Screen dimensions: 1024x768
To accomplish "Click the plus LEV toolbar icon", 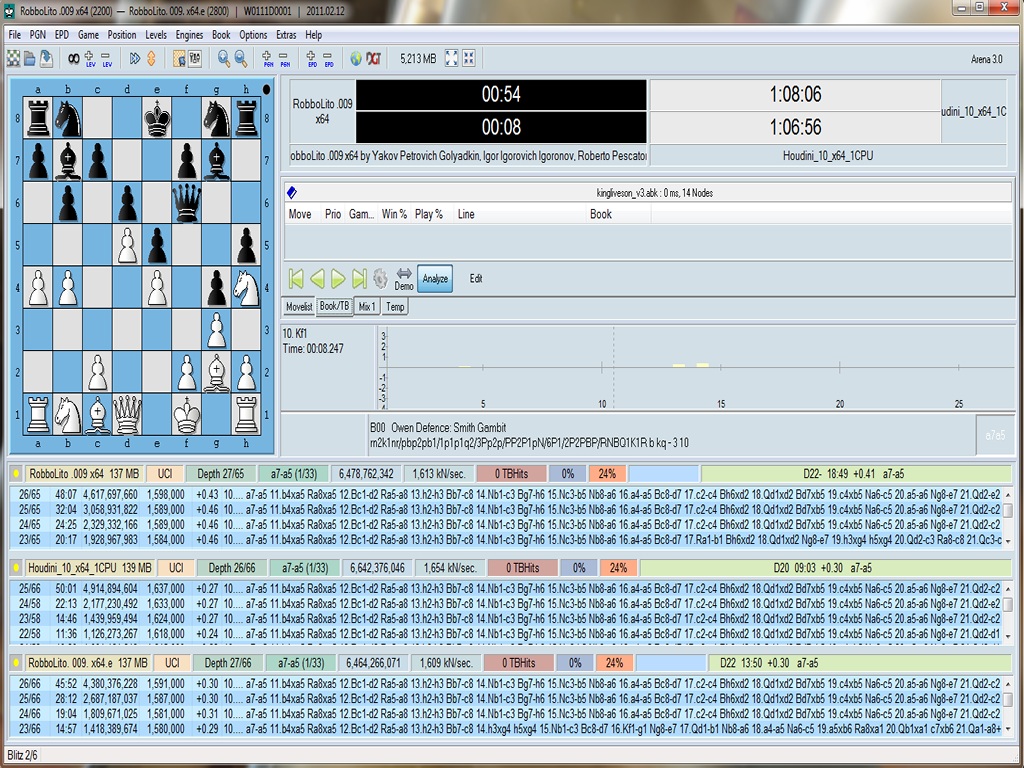I will point(89,59).
